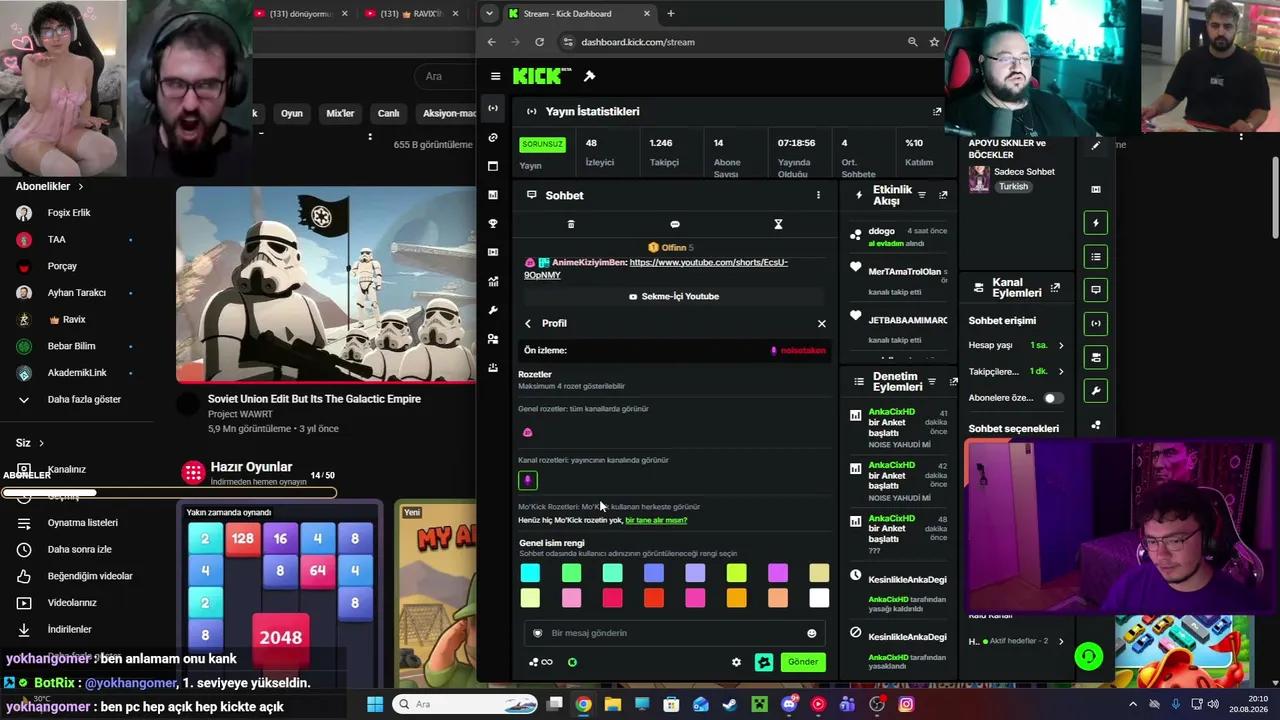
Task: Select the pink general badge
Action: point(528,432)
